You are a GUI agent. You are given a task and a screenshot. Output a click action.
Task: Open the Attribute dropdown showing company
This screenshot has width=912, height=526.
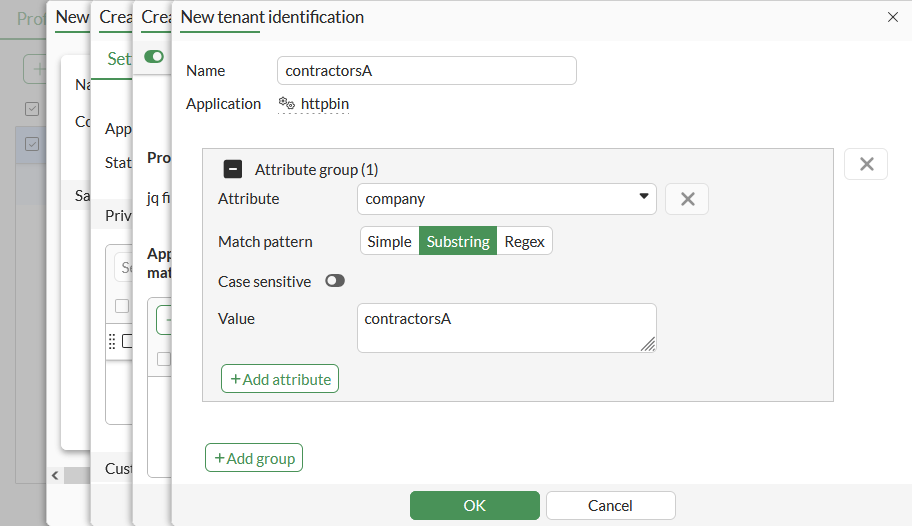506,199
